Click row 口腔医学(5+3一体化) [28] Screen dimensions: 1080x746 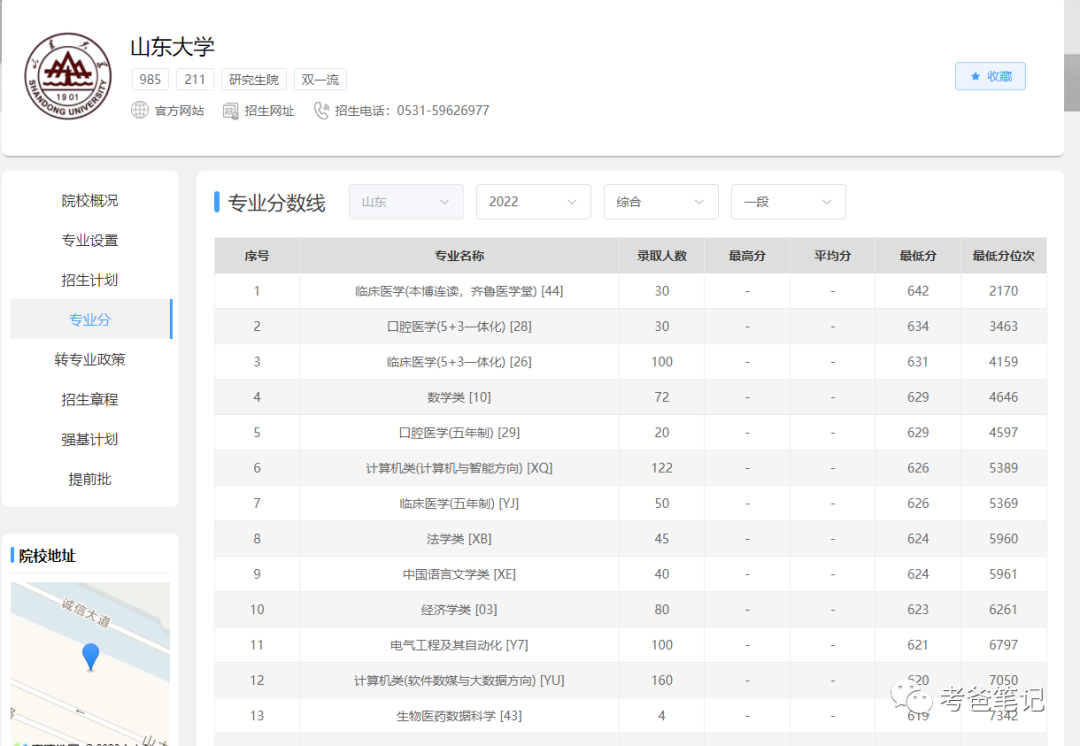[x=630, y=327]
